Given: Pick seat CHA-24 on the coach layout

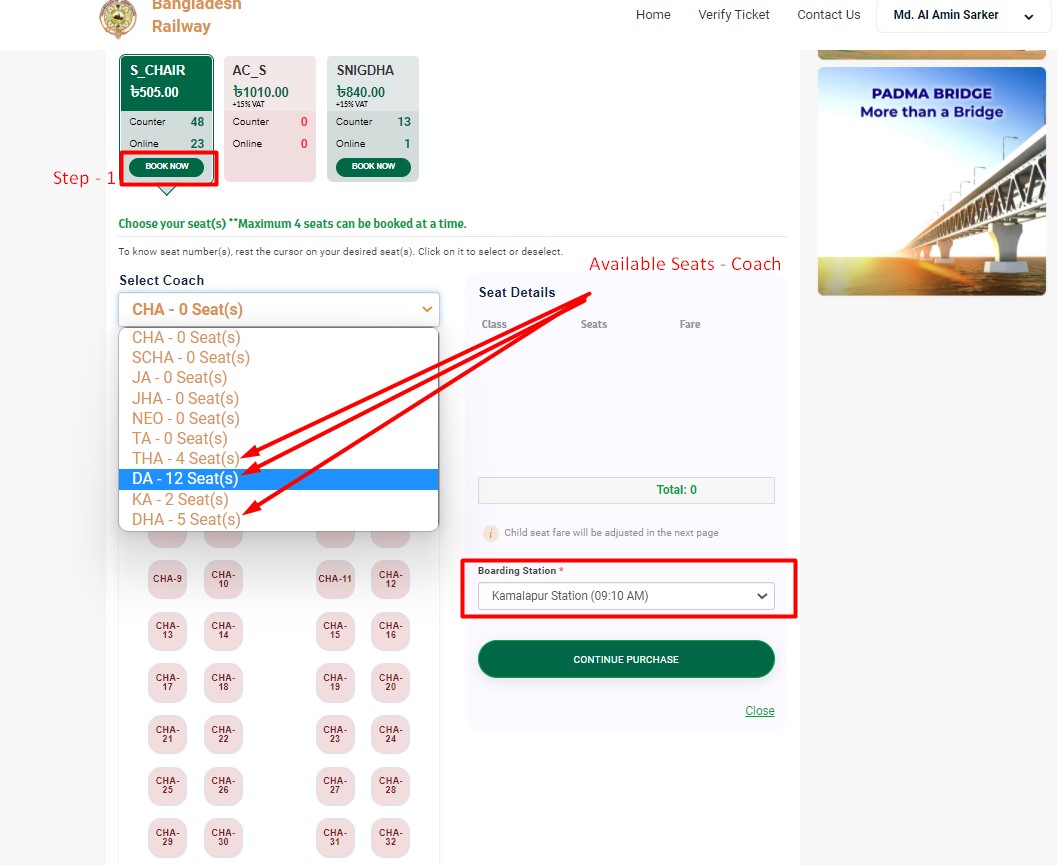Looking at the screenshot, I should (390, 734).
